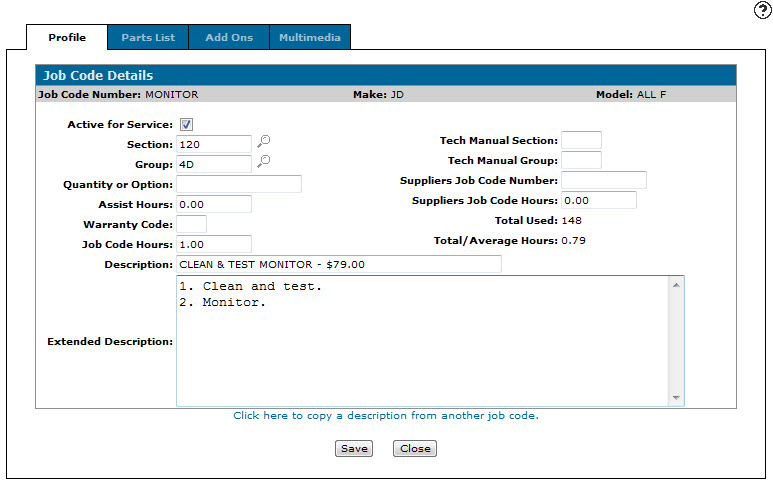Image resolution: width=773 pixels, height=487 pixels.
Task: Click the Description text field
Action: (339, 264)
